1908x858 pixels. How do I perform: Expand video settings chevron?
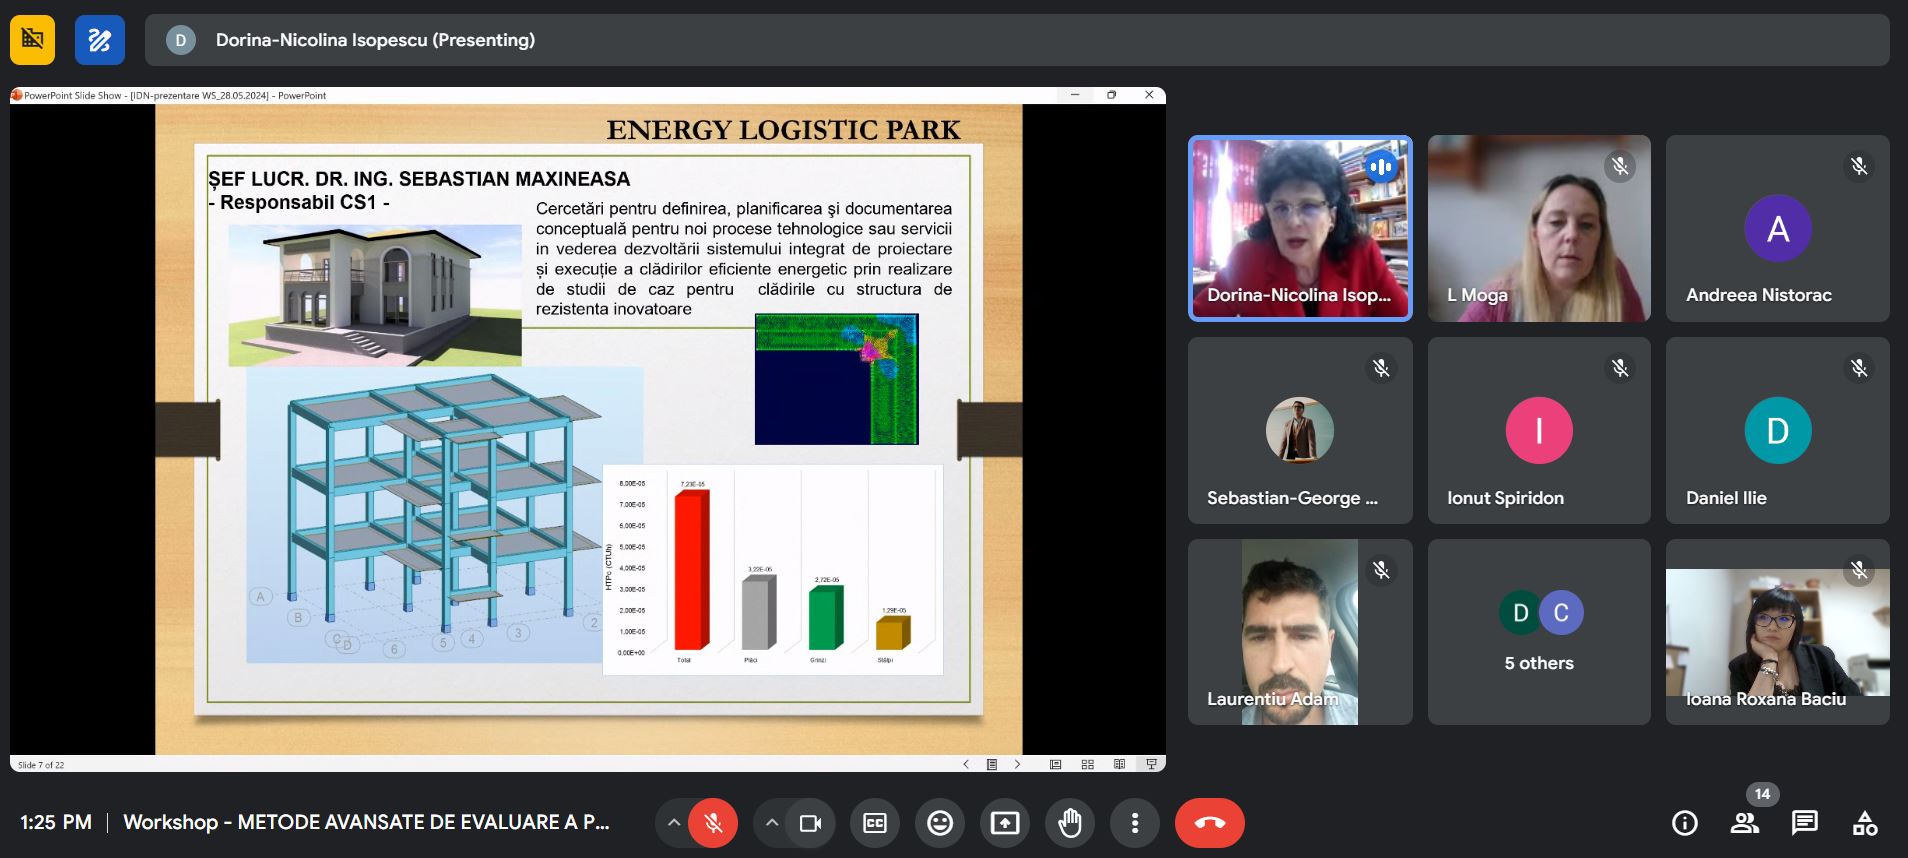point(771,823)
